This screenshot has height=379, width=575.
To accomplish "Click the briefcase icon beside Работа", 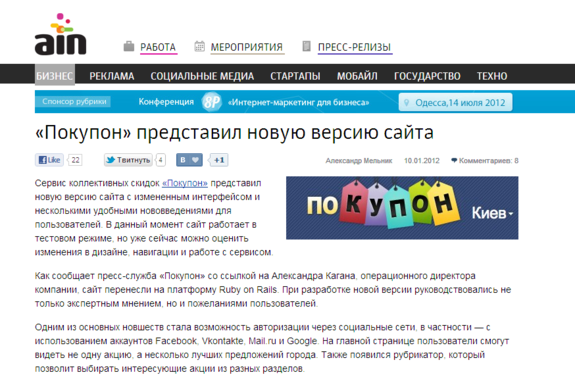I will pyautogui.click(x=129, y=46).
